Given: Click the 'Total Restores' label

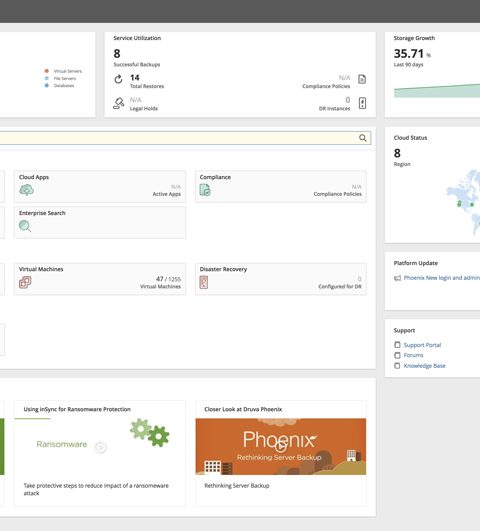Looking at the screenshot, I should [147, 86].
